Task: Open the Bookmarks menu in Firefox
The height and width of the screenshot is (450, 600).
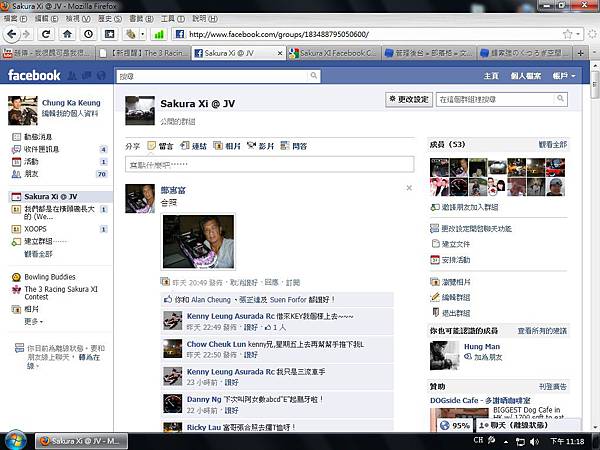Action: click(141, 18)
